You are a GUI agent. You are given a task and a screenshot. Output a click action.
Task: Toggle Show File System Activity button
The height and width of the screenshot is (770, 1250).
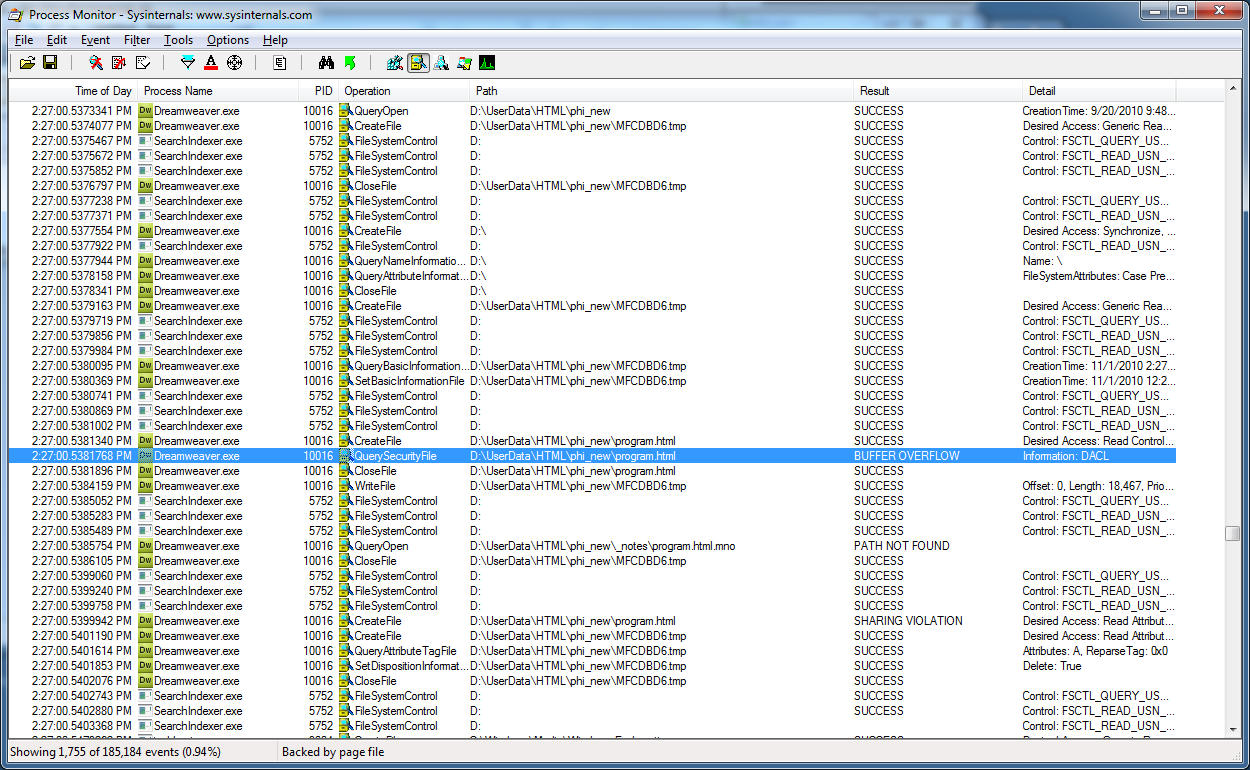coord(418,63)
